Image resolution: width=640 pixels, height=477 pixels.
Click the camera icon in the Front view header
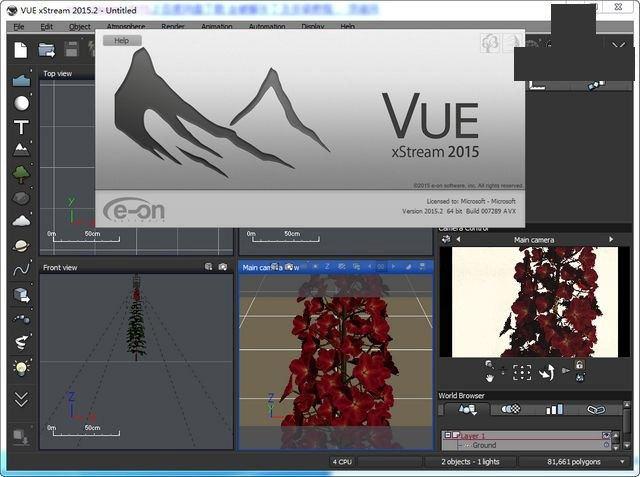click(222, 266)
